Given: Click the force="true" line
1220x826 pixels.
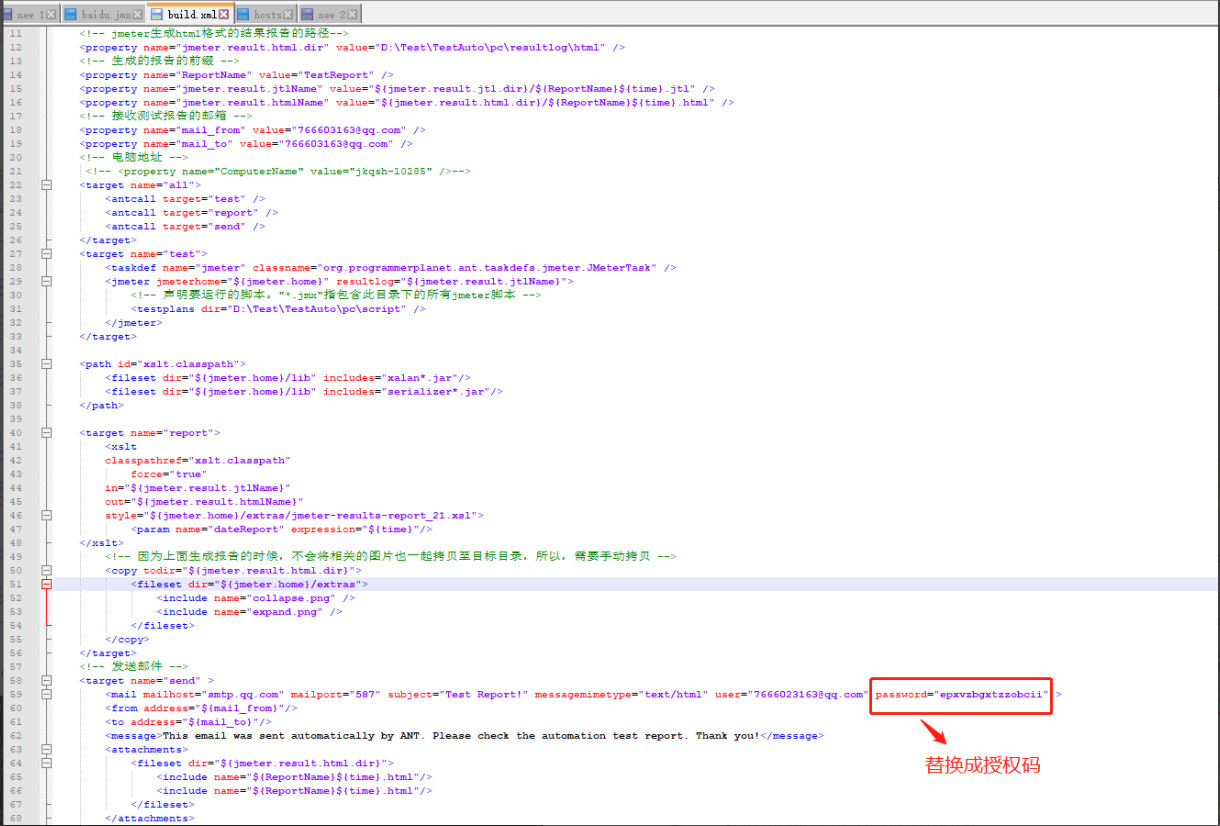Looking at the screenshot, I should coord(167,474).
